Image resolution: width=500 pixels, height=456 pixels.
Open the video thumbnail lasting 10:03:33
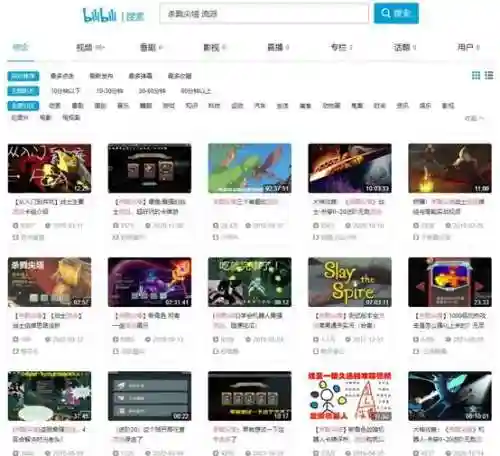point(350,168)
